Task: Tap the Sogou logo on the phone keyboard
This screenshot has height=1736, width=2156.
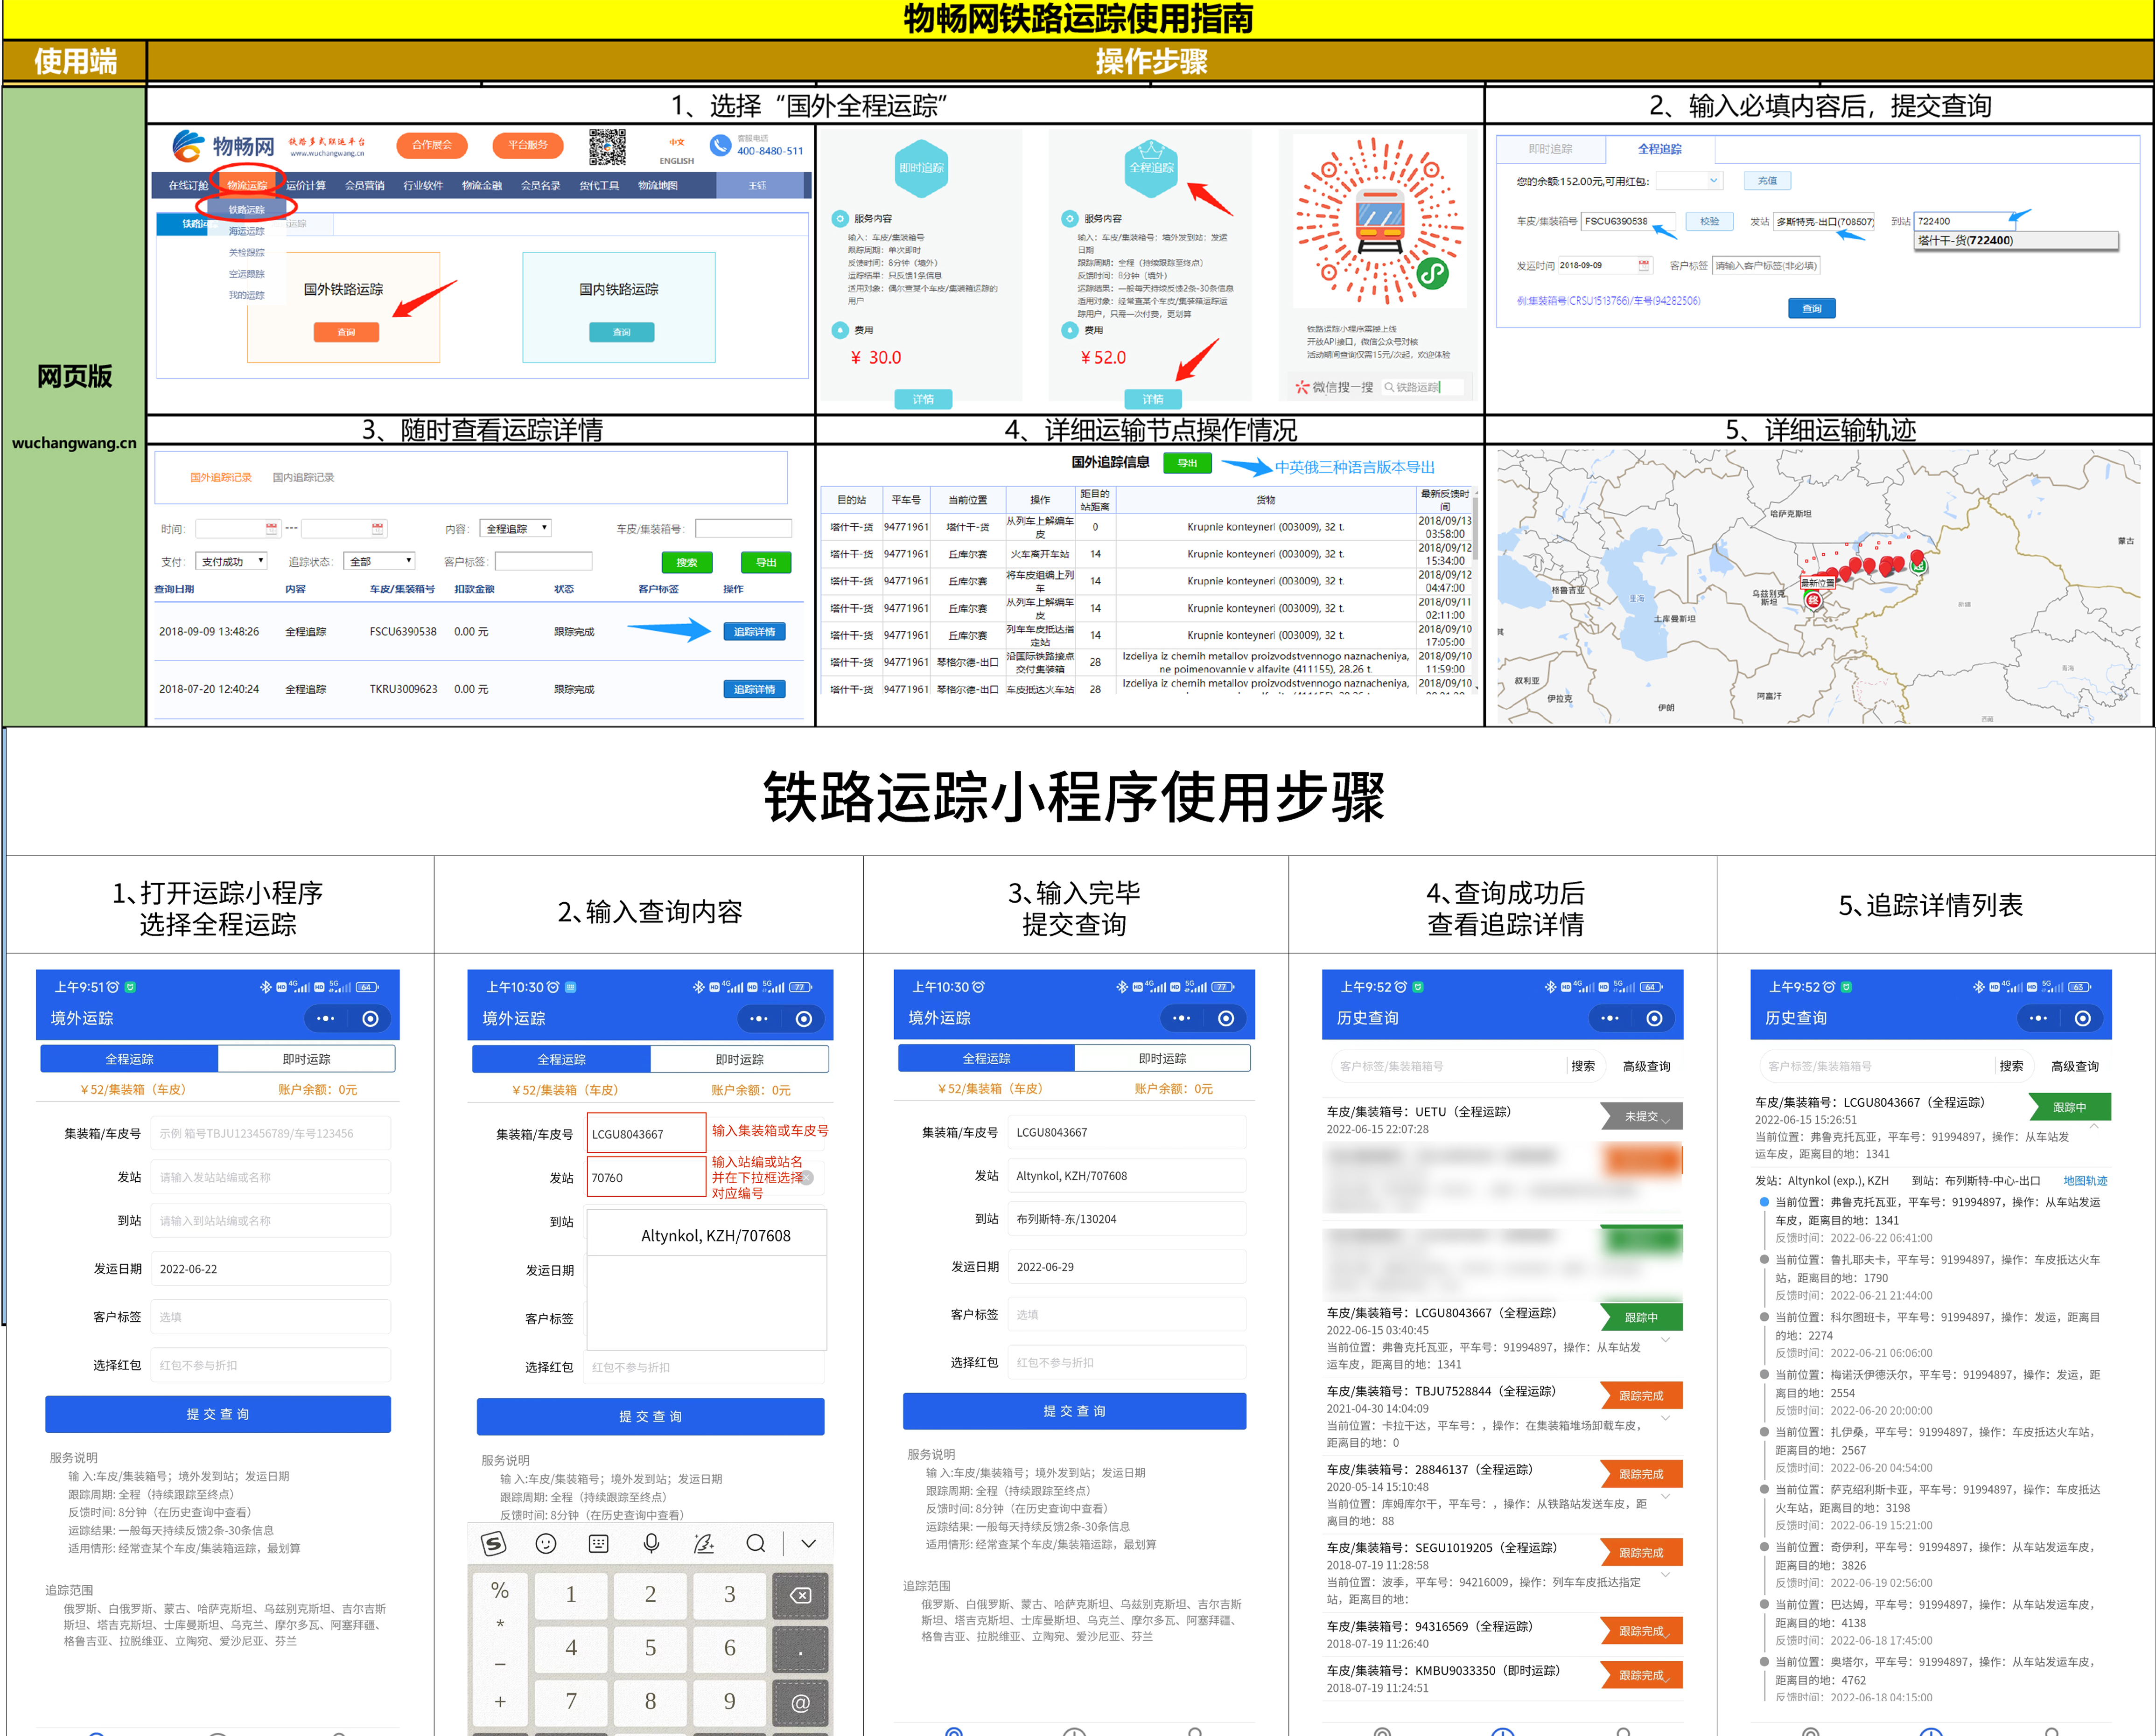Action: [494, 1544]
